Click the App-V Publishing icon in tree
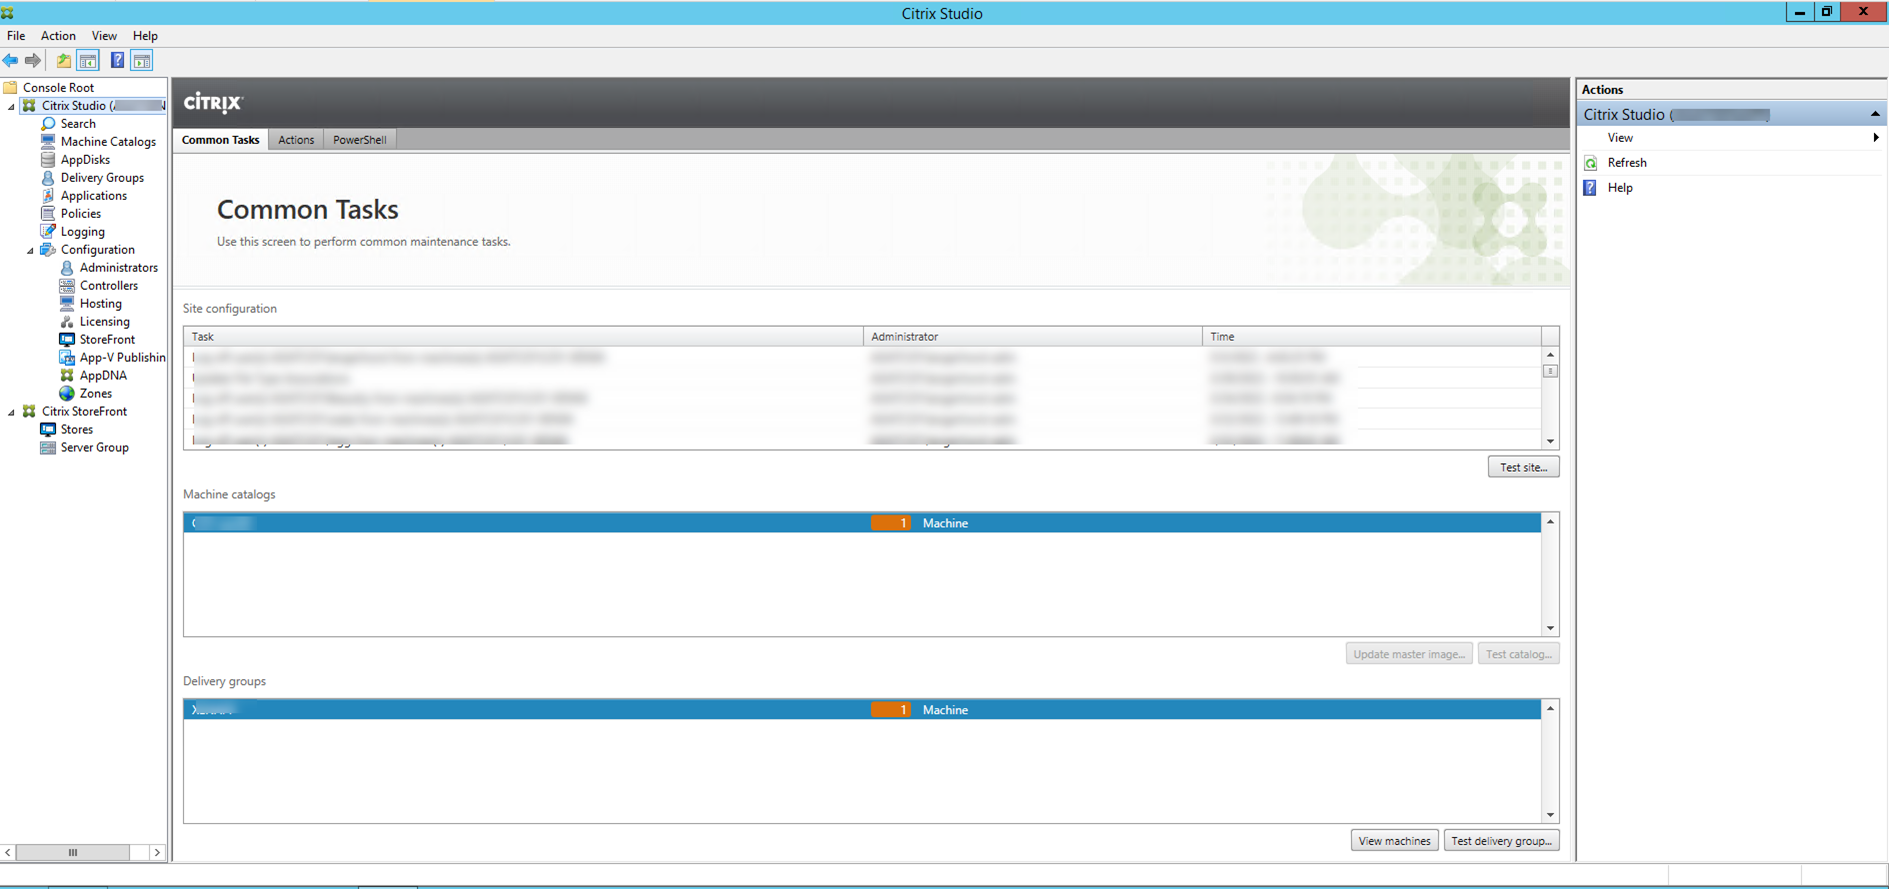The height and width of the screenshot is (889, 1889). click(x=67, y=358)
